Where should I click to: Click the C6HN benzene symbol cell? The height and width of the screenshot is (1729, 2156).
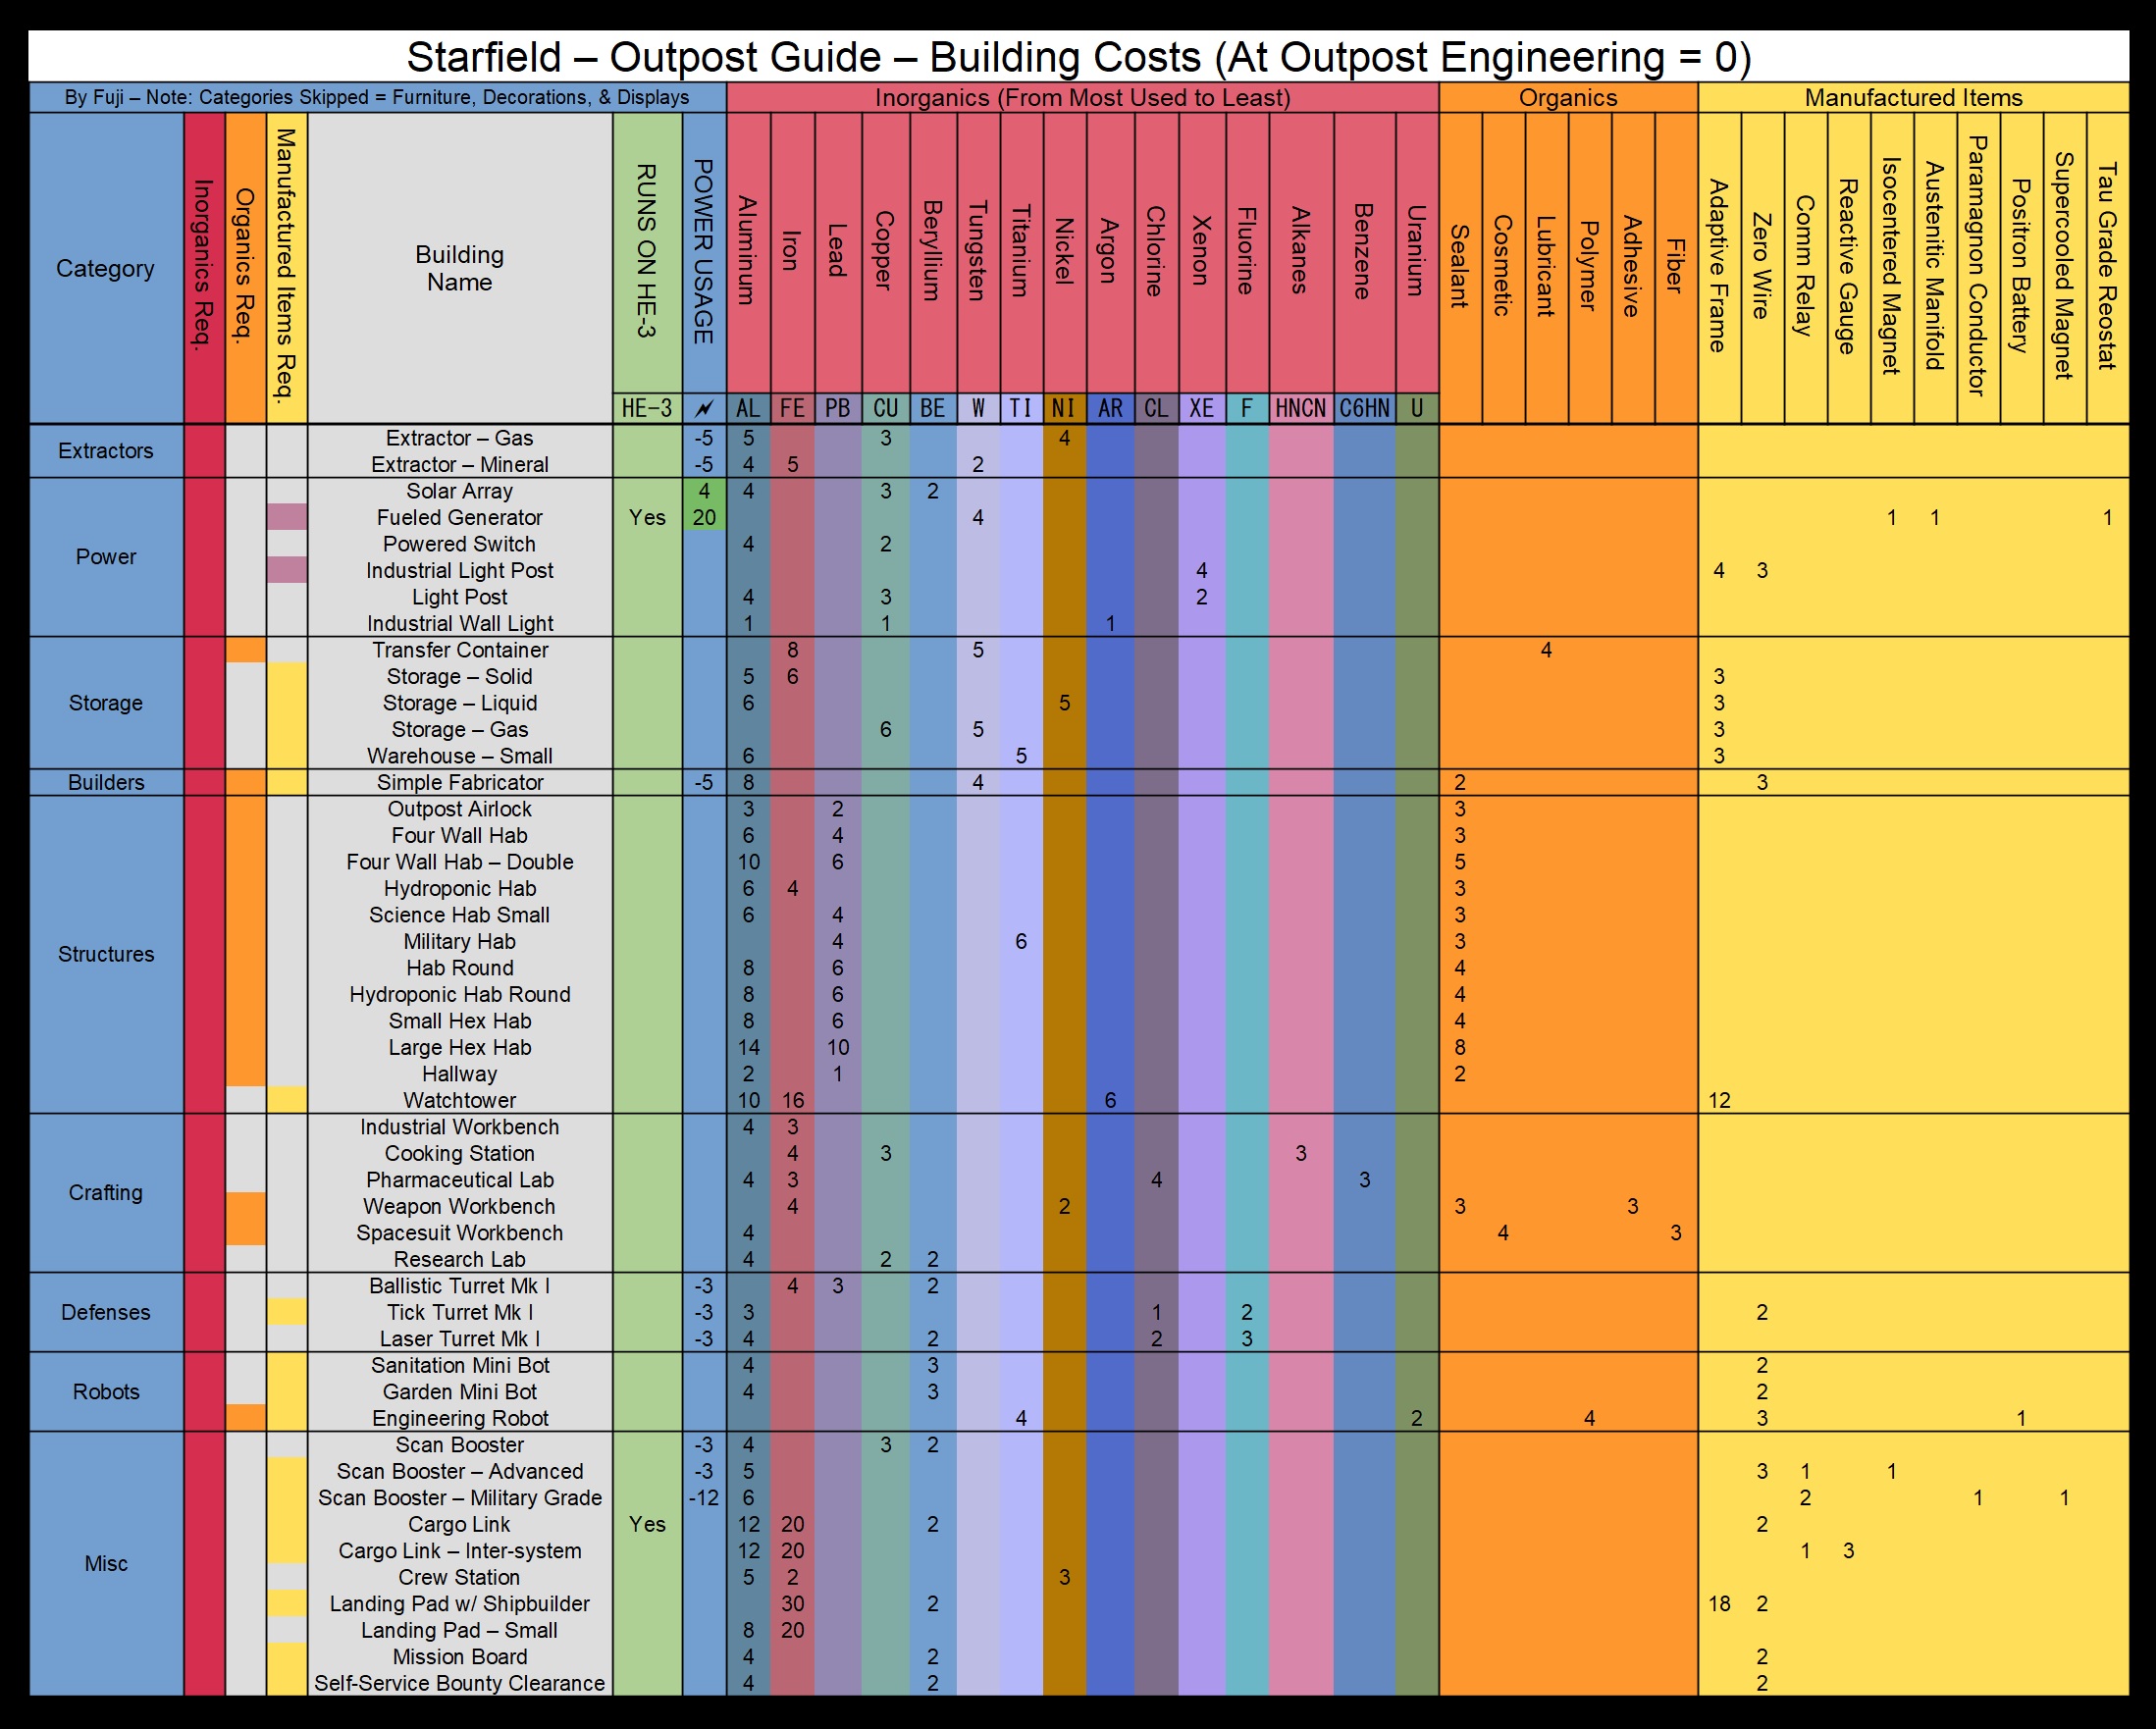pyautogui.click(x=1364, y=408)
